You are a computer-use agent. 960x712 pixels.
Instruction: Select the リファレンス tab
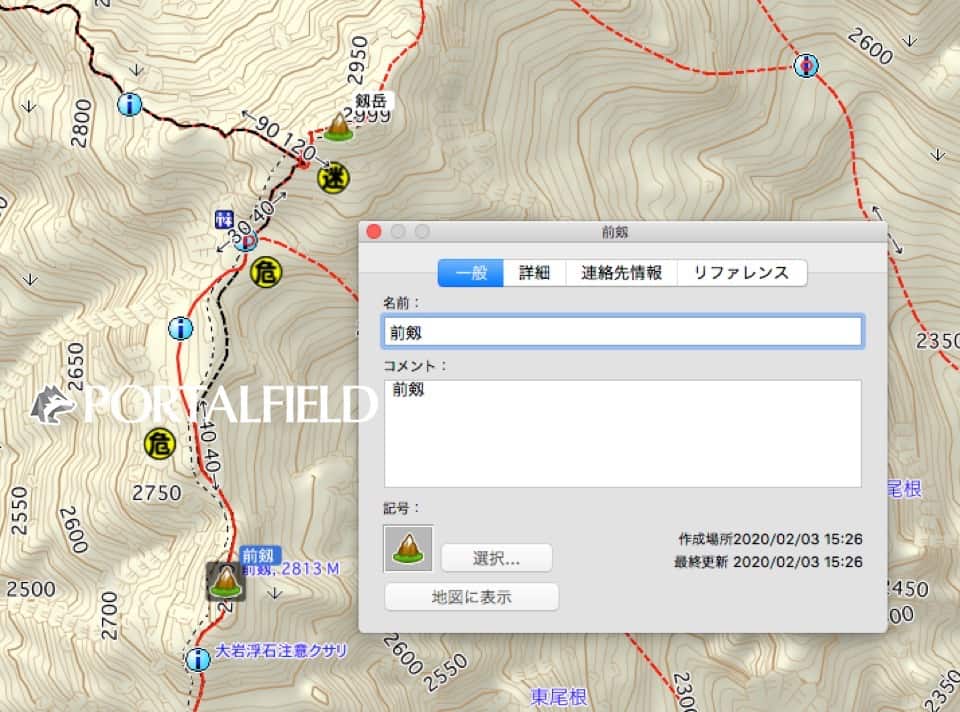(x=742, y=272)
